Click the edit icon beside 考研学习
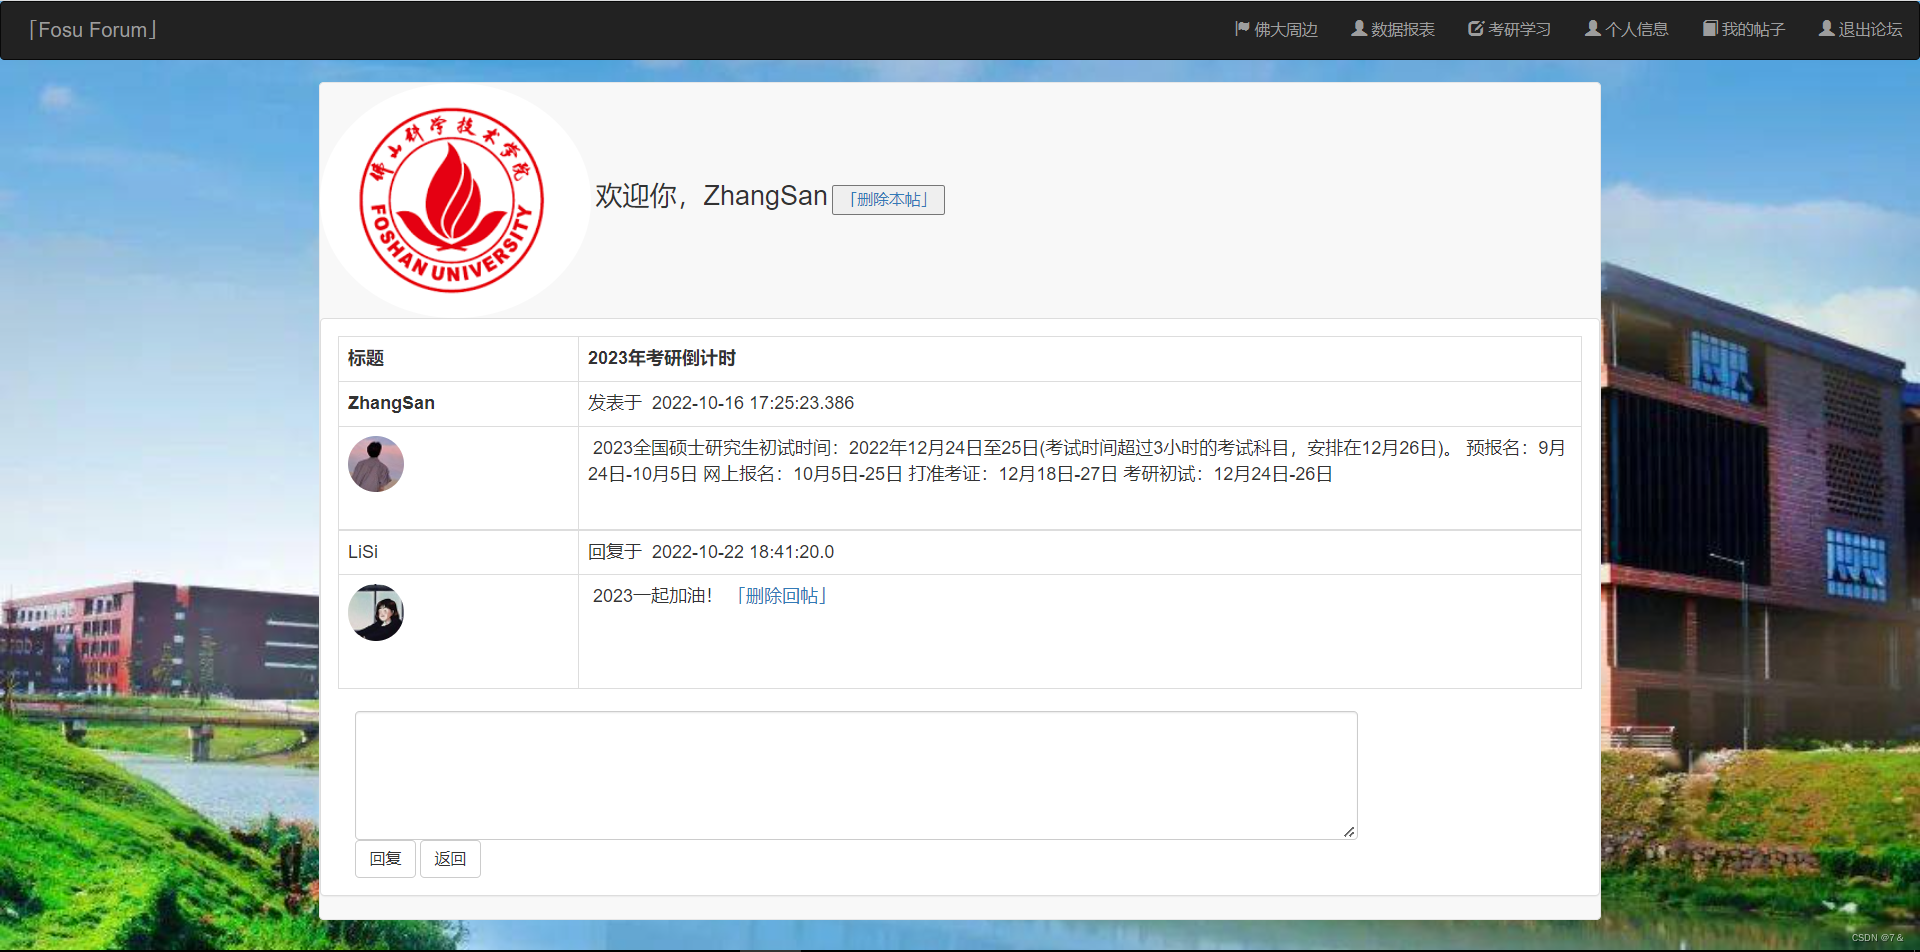This screenshot has height=952, width=1920. point(1476,29)
